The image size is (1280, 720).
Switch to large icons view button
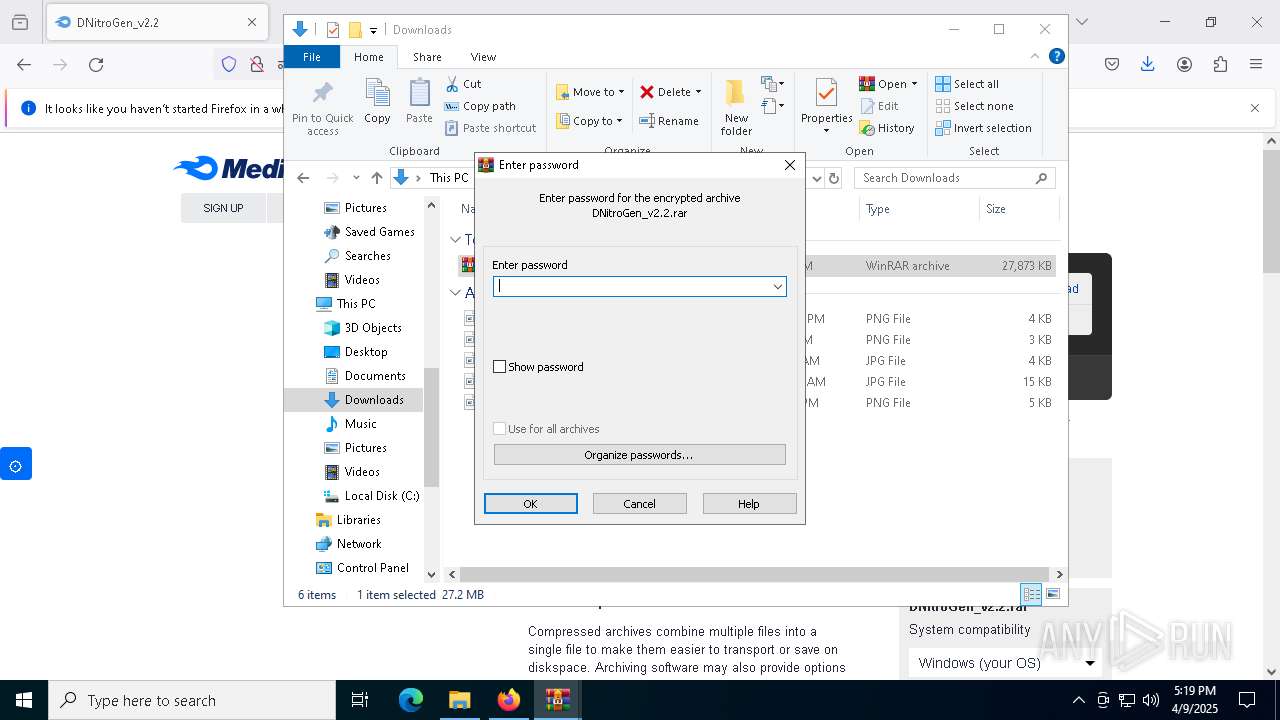pyautogui.click(x=1052, y=594)
